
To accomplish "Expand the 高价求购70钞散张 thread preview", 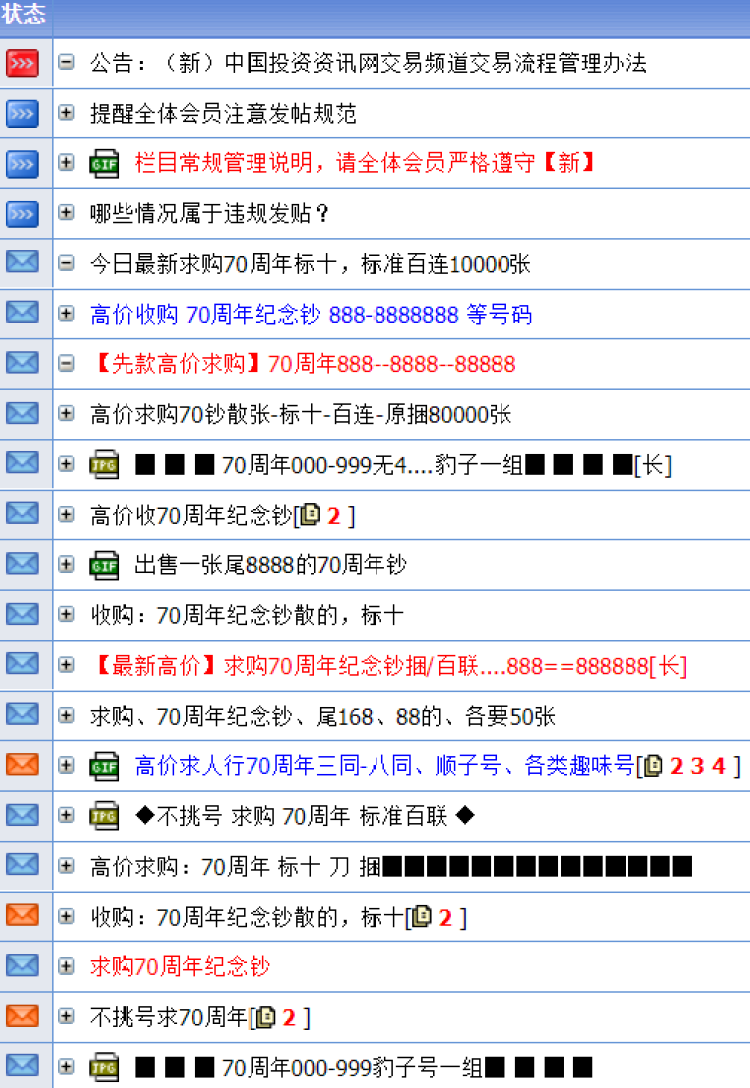I will coord(67,414).
